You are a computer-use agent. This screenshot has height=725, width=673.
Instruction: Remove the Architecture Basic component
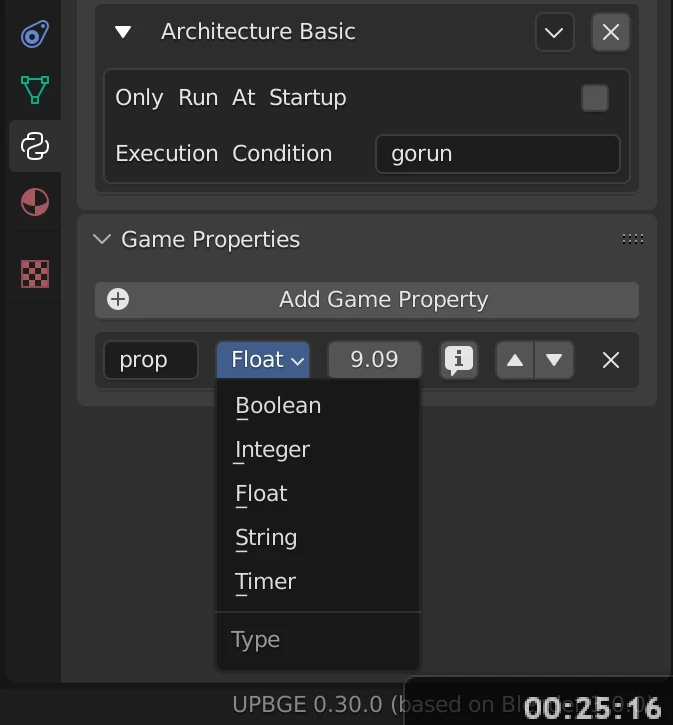pyautogui.click(x=611, y=33)
